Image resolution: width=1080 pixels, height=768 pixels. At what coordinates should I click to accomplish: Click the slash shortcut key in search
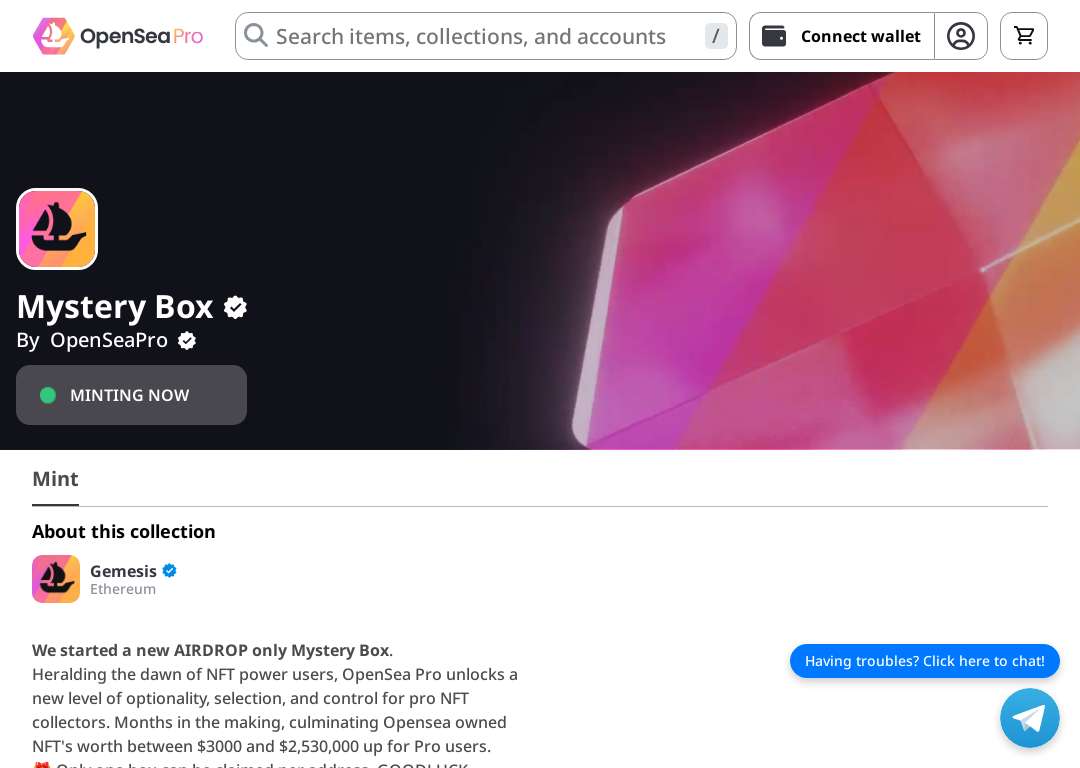[716, 36]
